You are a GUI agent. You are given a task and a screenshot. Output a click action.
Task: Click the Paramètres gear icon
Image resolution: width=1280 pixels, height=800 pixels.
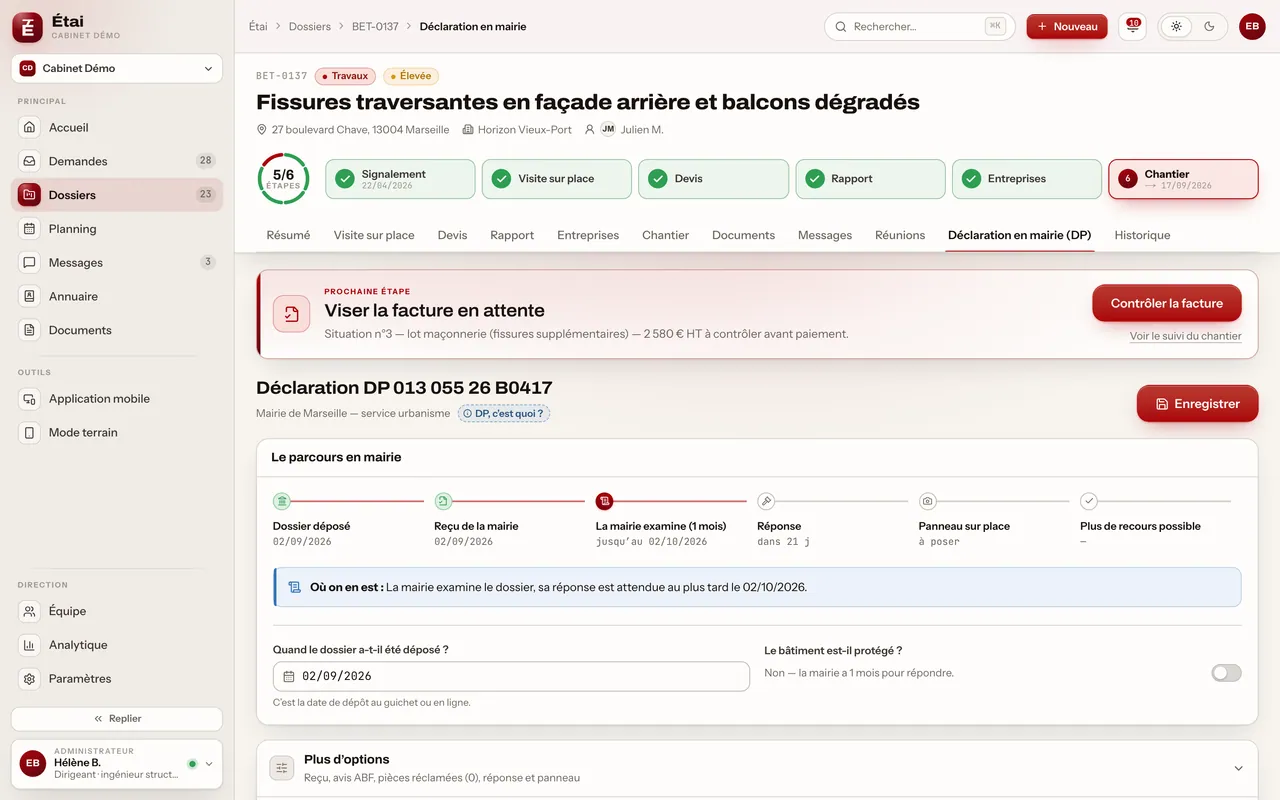click(x=30, y=679)
